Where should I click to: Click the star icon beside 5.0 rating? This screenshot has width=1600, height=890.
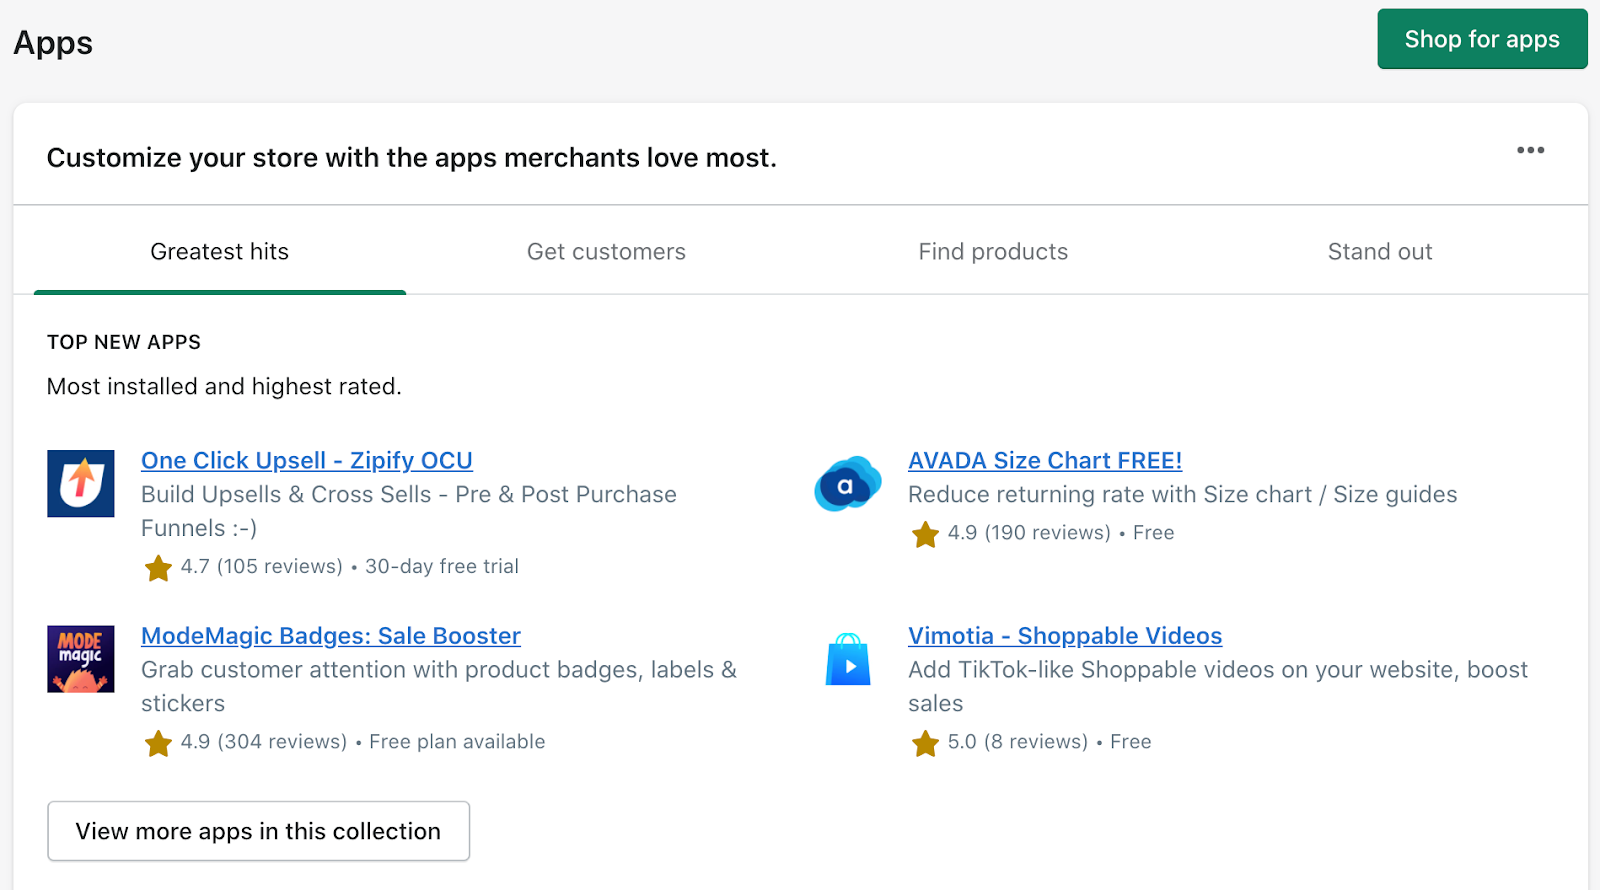click(925, 743)
